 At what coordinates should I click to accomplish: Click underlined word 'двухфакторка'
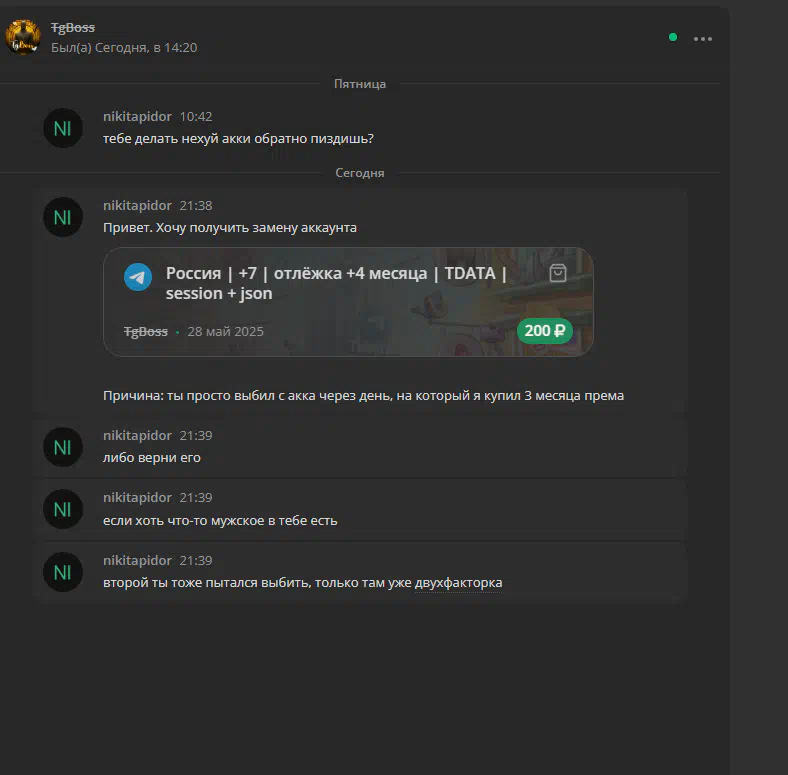click(x=458, y=583)
